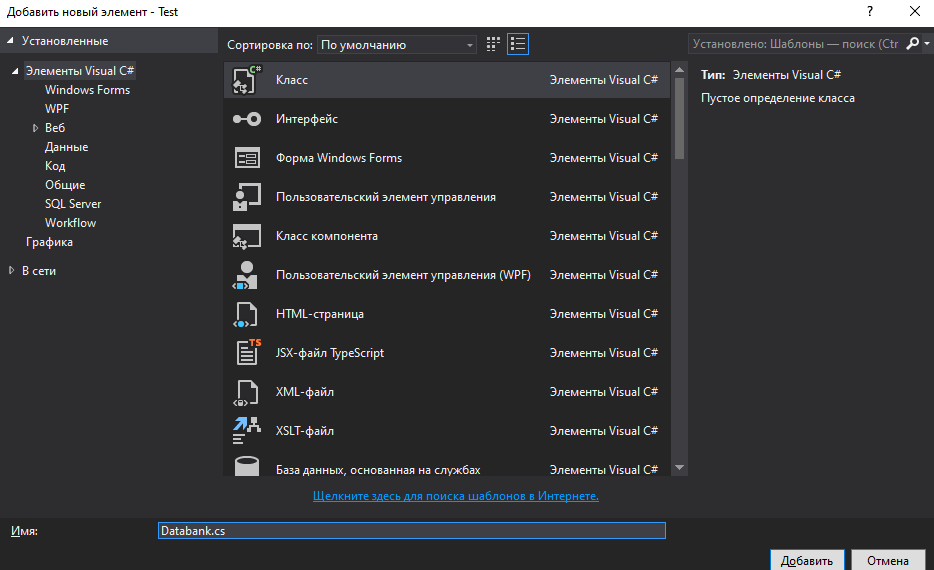Choose the Windows Forms form icon

tap(246, 158)
